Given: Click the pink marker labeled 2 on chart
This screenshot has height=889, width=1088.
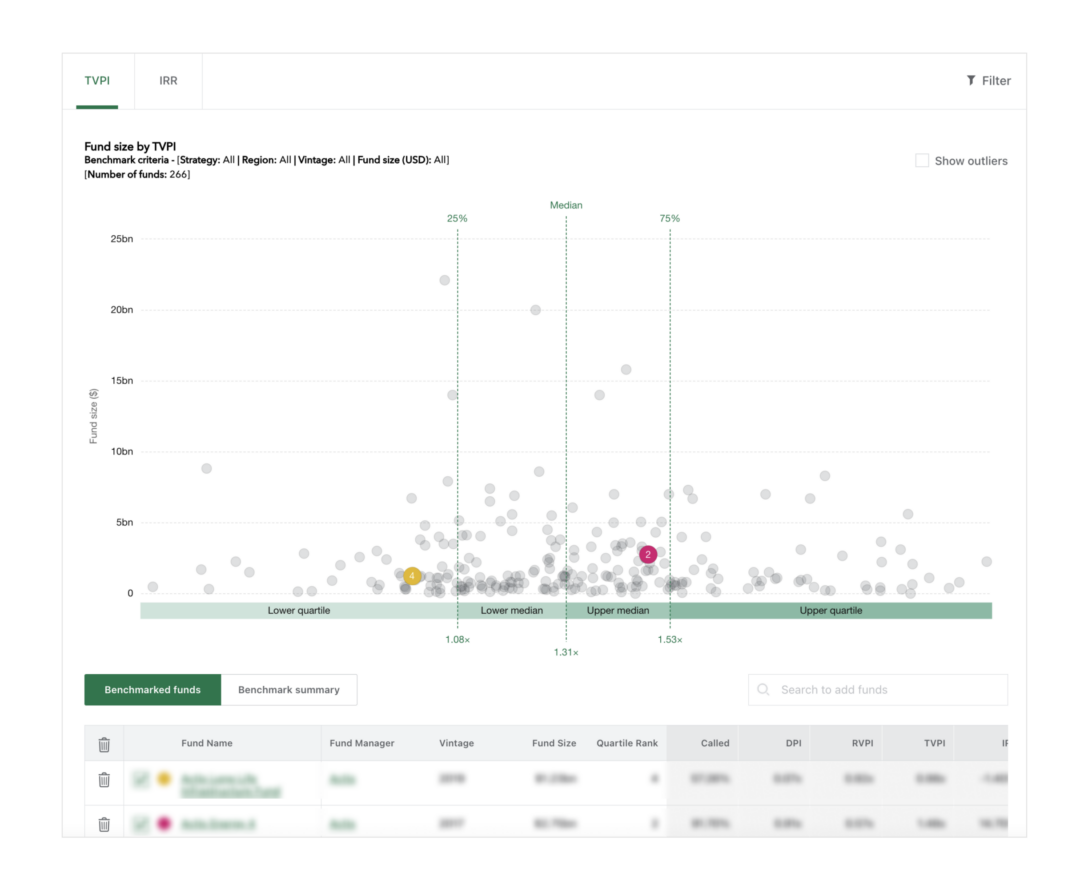Looking at the screenshot, I should point(648,554).
